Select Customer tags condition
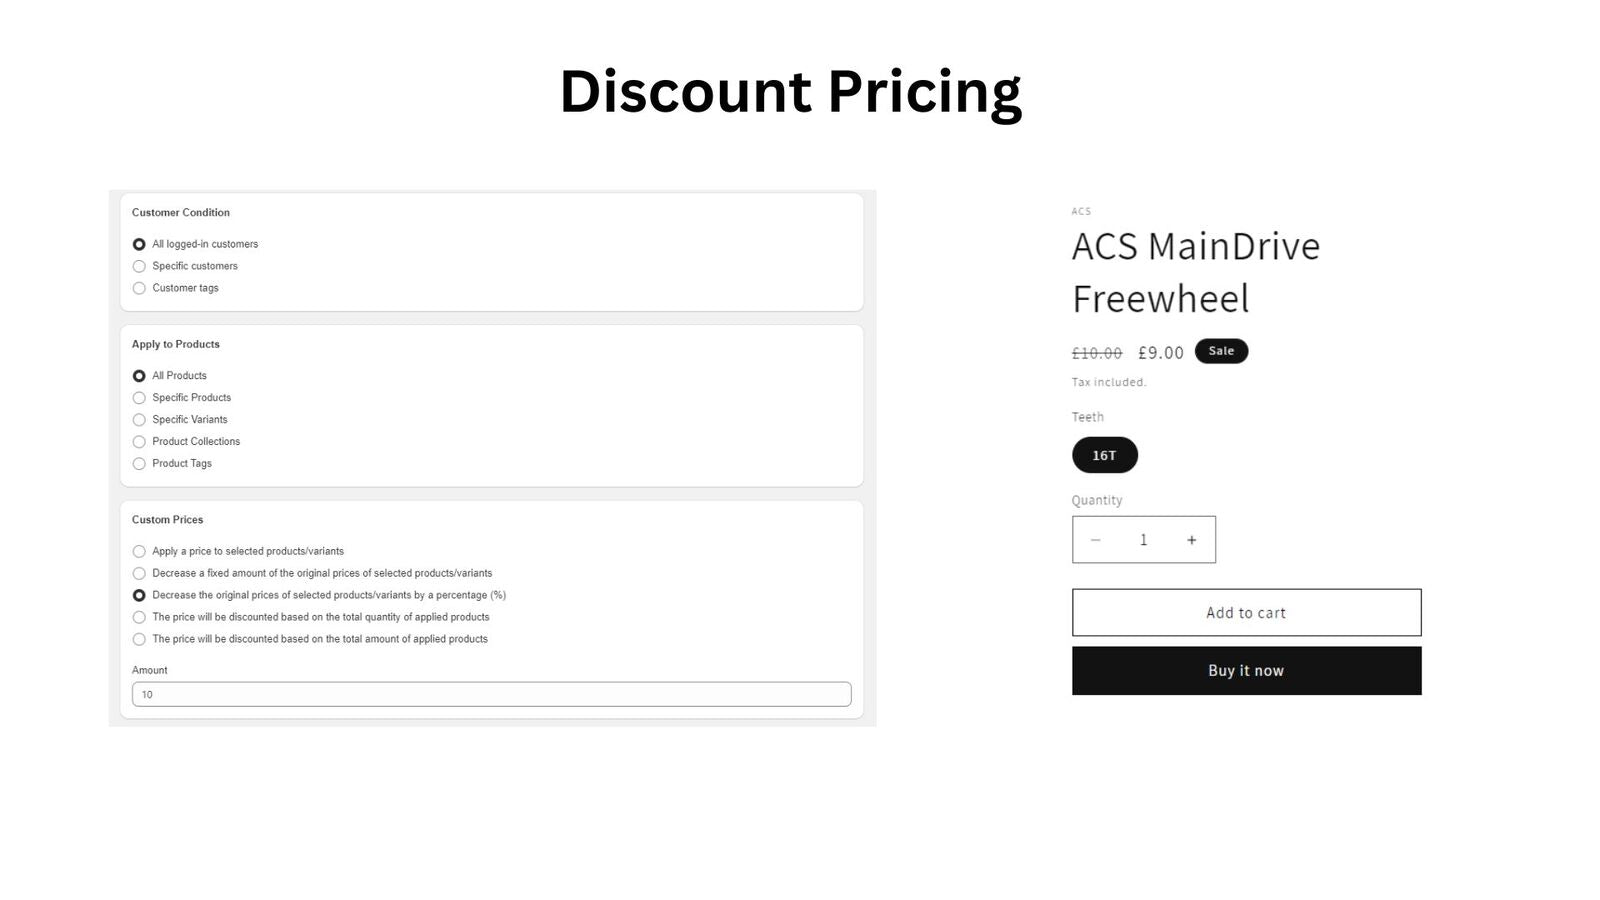This screenshot has width=1600, height=900. [139, 288]
